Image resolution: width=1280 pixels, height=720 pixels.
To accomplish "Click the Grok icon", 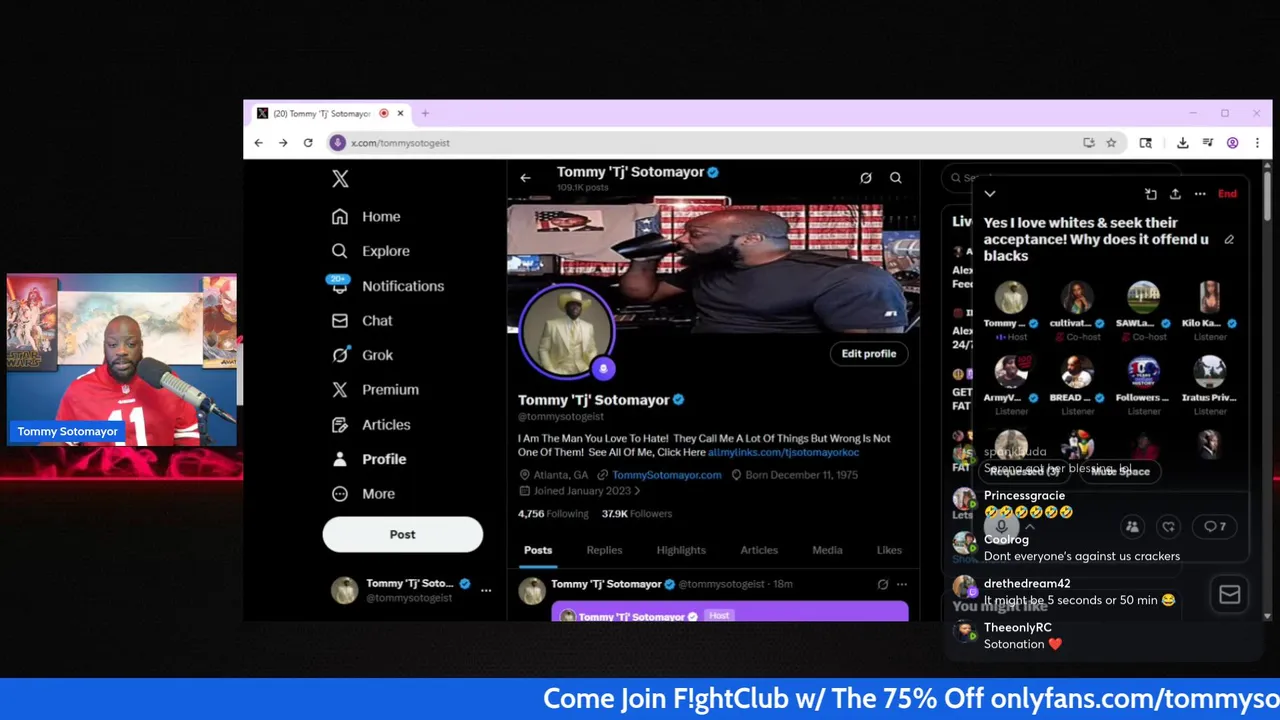I will pos(340,355).
